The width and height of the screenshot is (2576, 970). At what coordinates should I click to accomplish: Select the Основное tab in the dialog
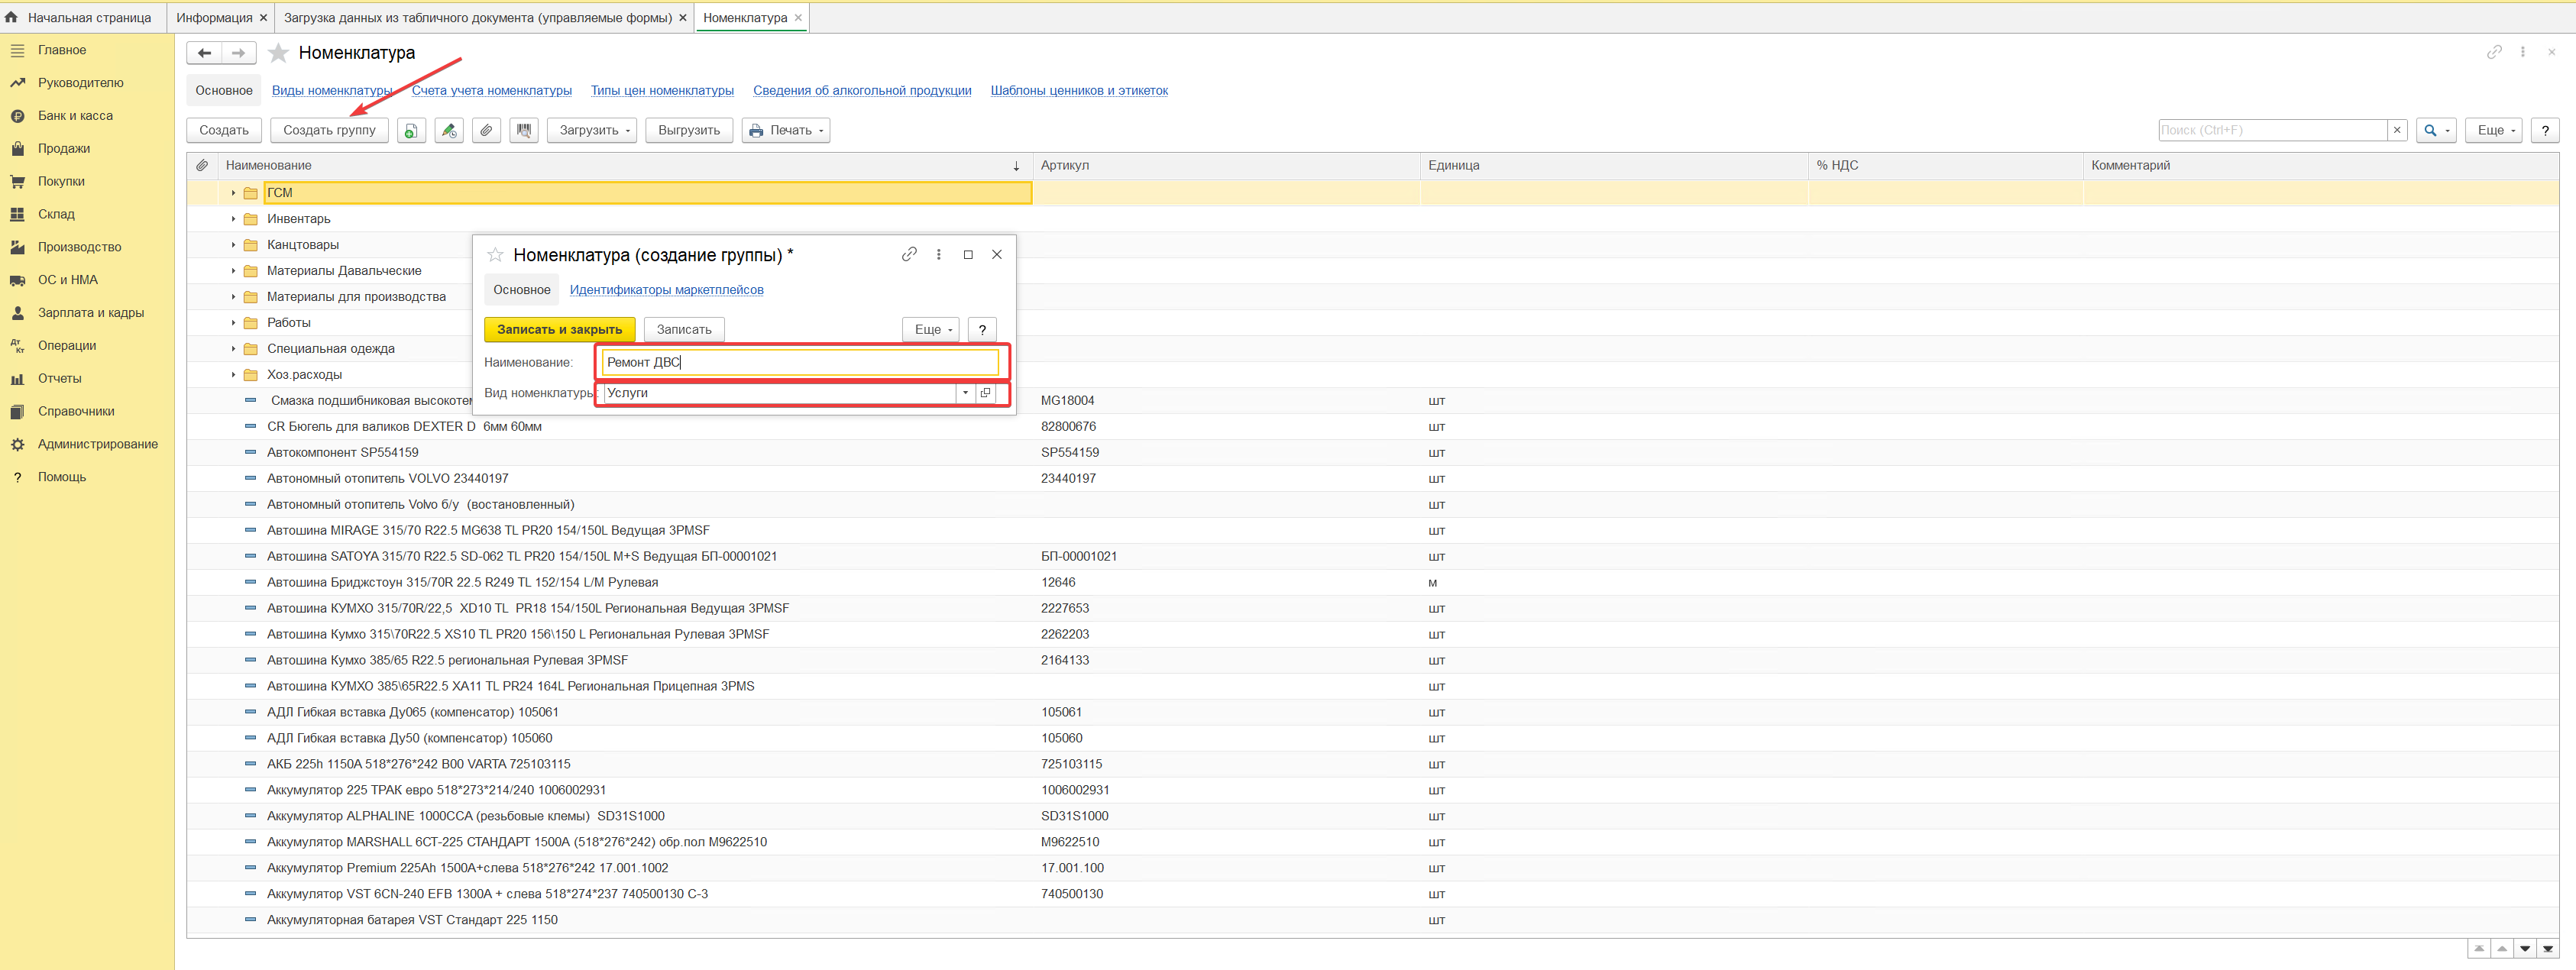point(522,290)
